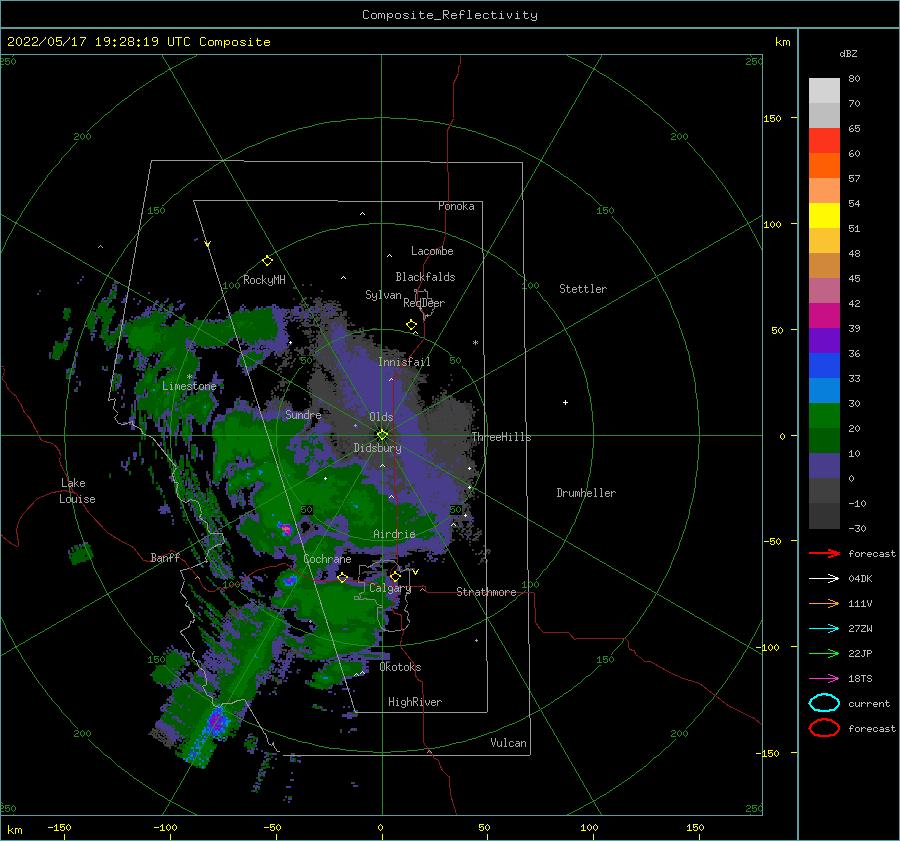Viewport: 900px width, 841px height.
Task: Click the Vulcan city label
Action: pos(508,743)
